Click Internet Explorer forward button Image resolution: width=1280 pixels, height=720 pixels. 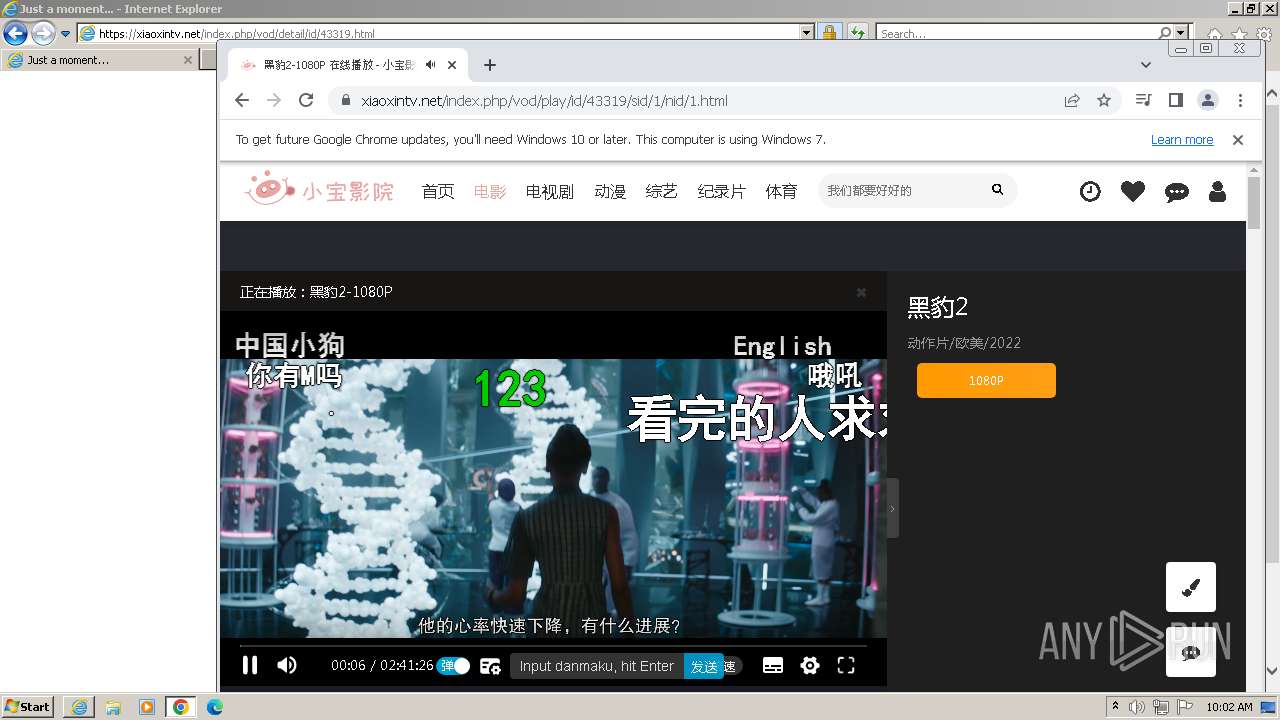click(x=42, y=33)
